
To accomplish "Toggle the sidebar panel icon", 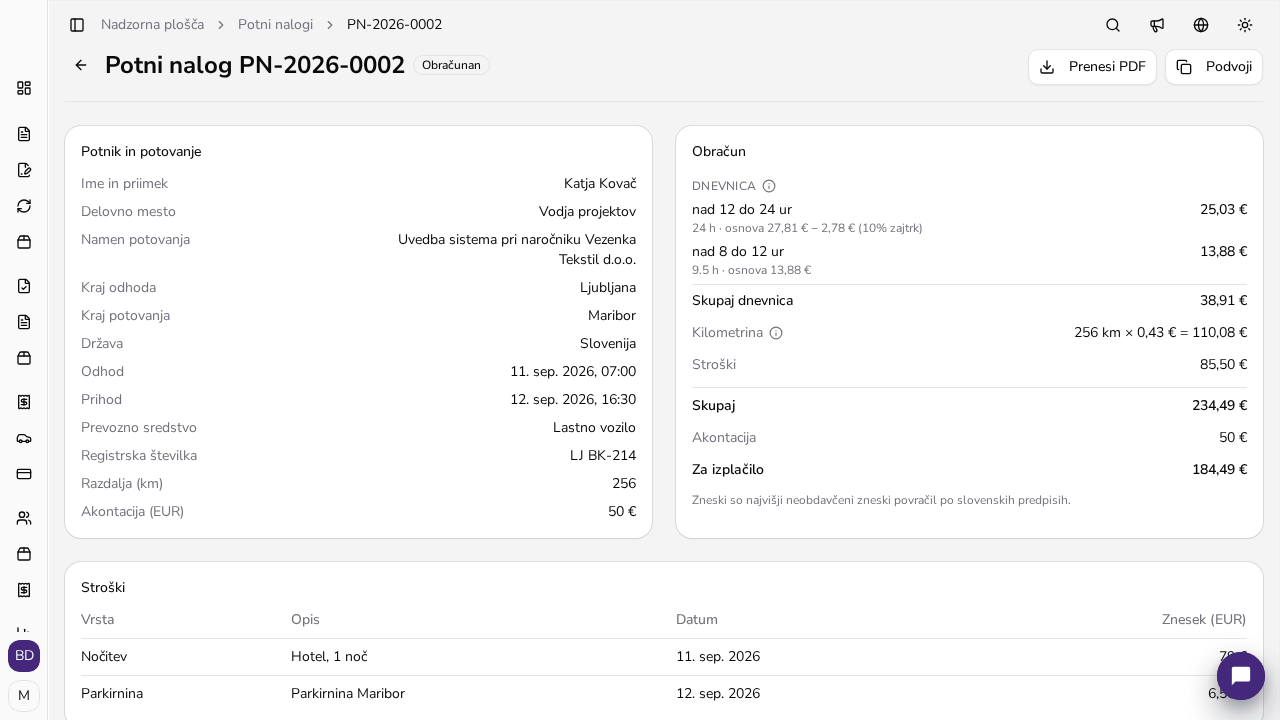I will point(77,25).
